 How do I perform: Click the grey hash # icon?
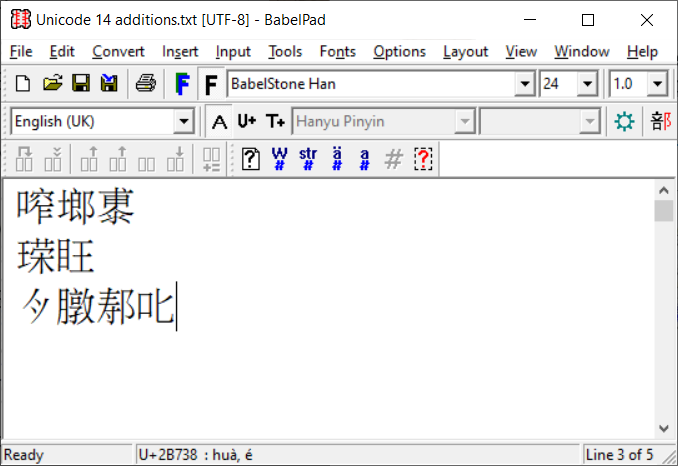point(393,159)
